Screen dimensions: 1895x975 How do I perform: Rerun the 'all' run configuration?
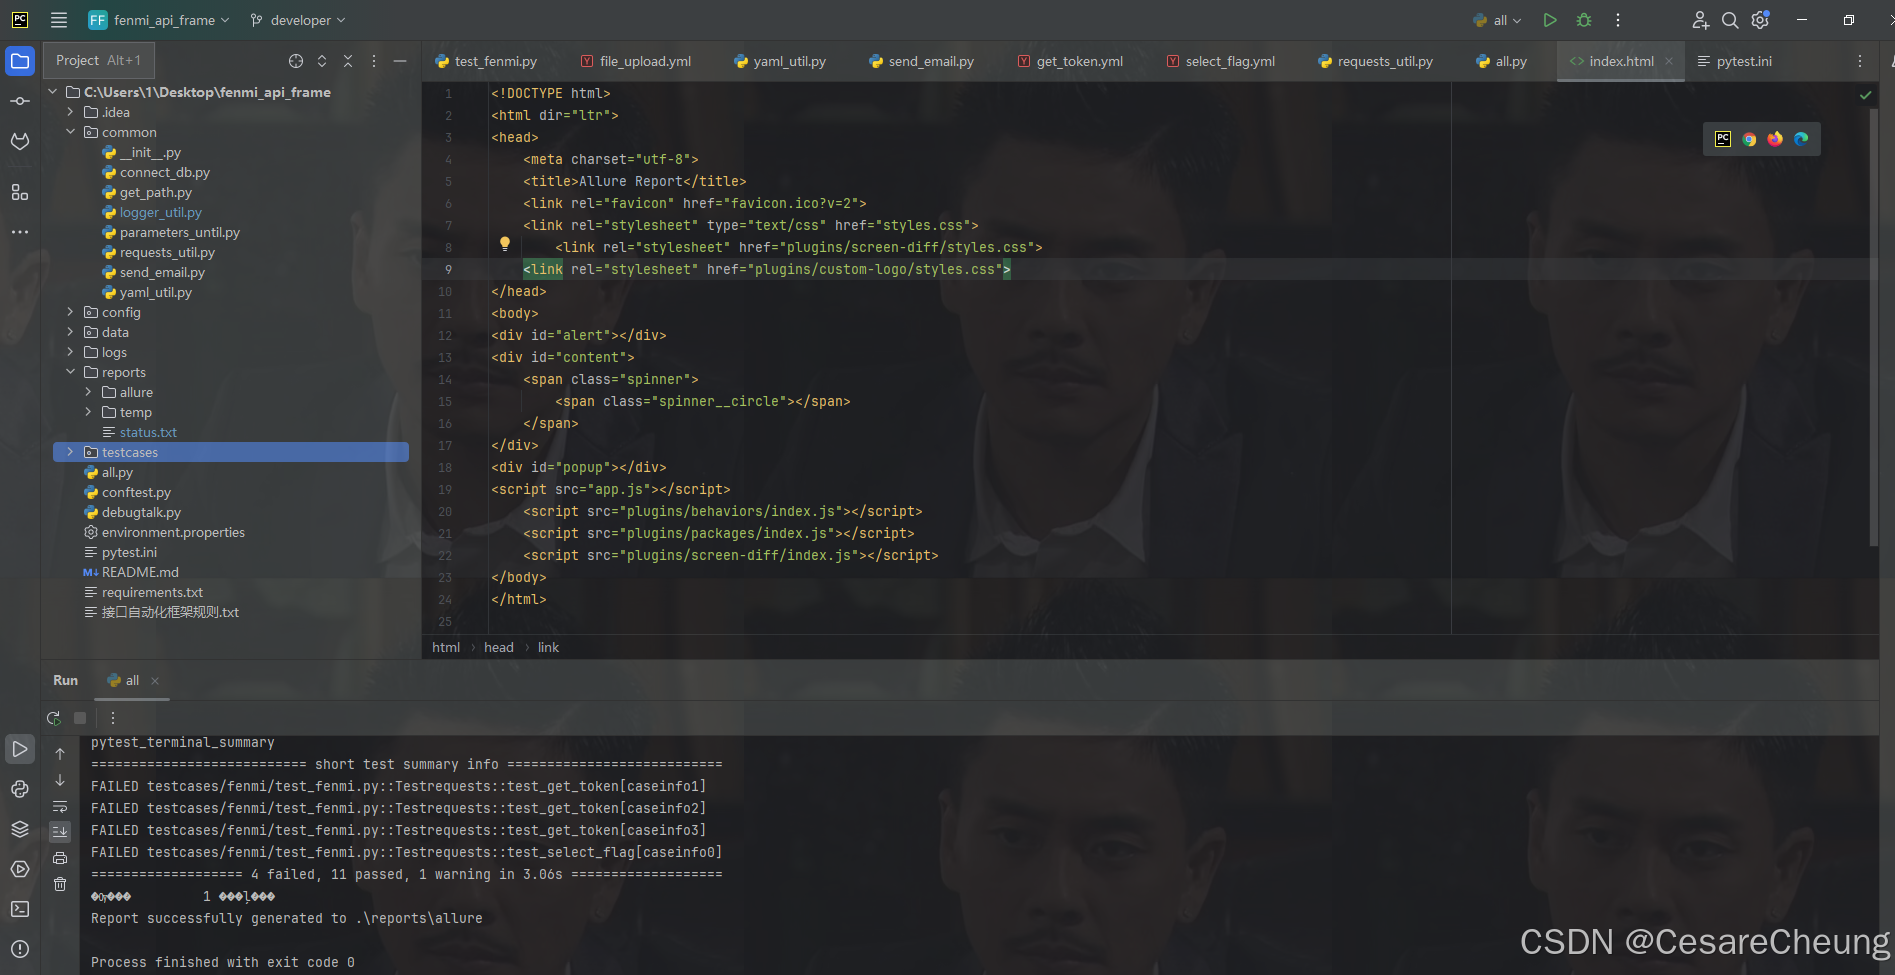tap(54, 718)
